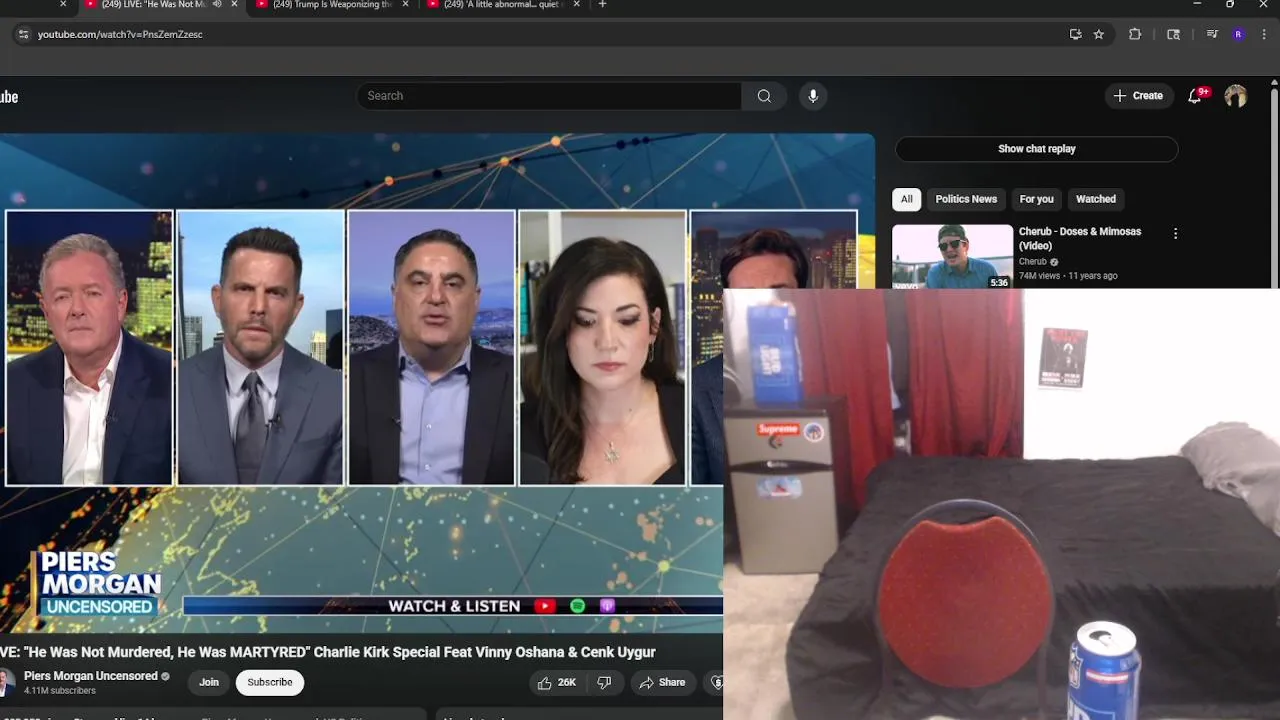Viewport: 1280px width, 720px height.
Task: Select the For you filter chip
Action: coord(1036,199)
